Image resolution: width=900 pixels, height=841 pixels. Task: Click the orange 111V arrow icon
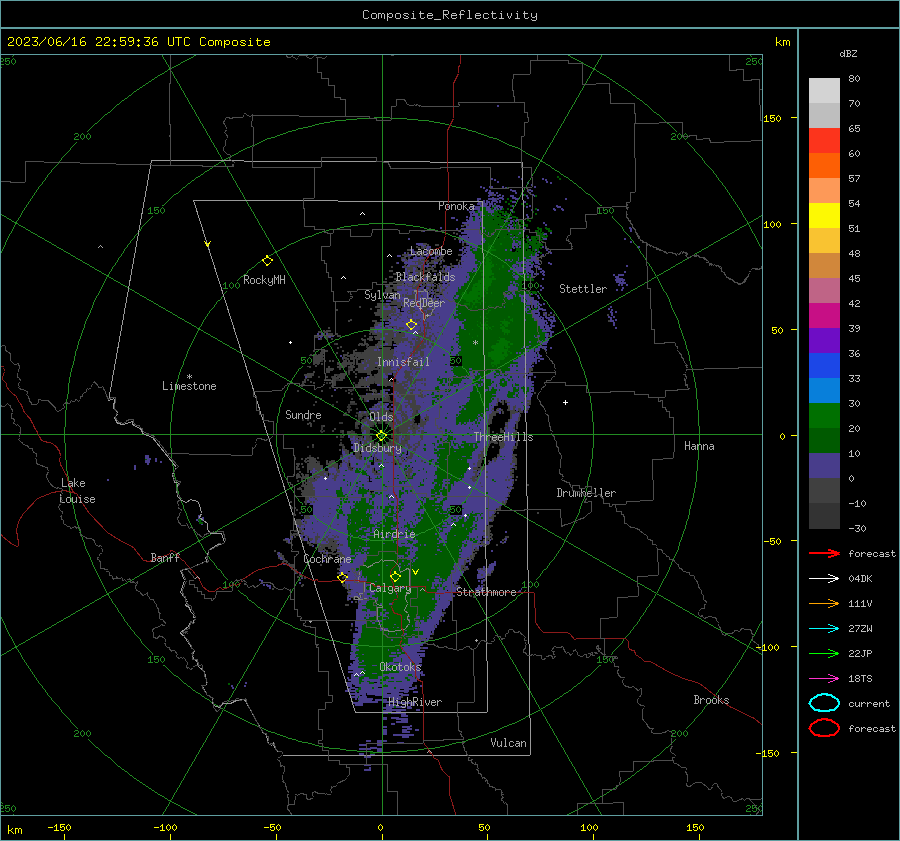(824, 603)
